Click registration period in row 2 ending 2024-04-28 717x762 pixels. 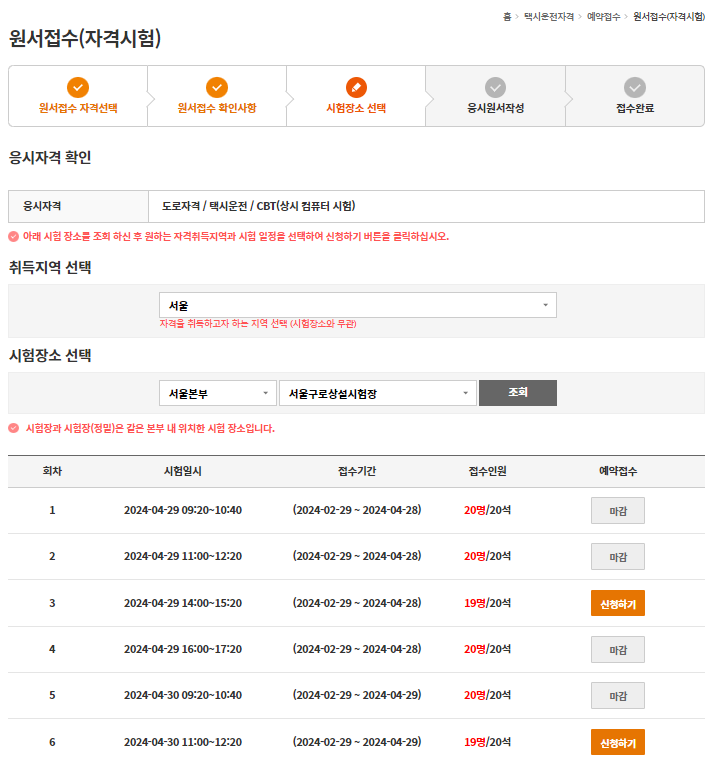[357, 556]
